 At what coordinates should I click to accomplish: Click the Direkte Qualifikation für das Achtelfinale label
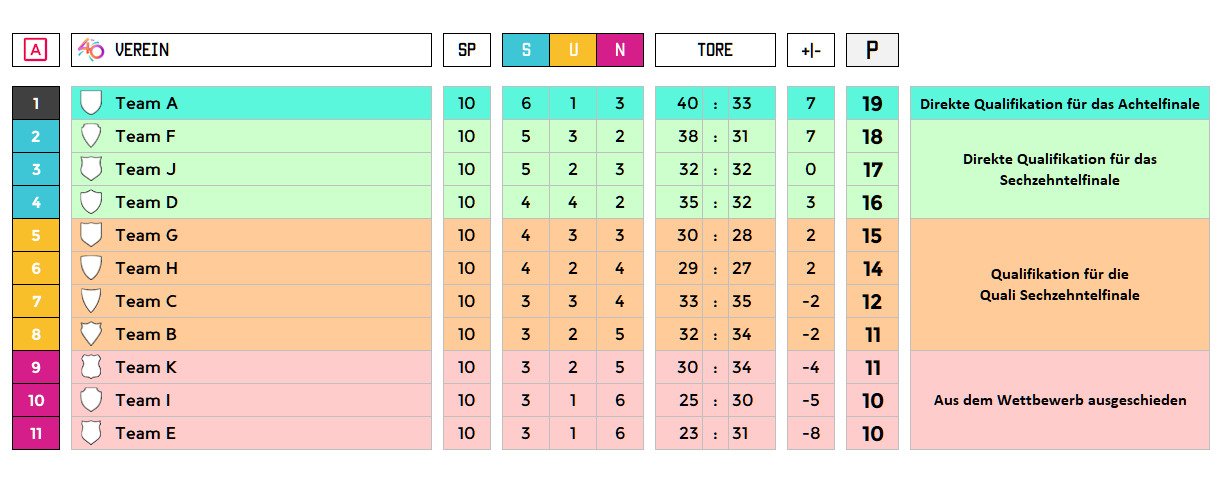pos(1060,103)
